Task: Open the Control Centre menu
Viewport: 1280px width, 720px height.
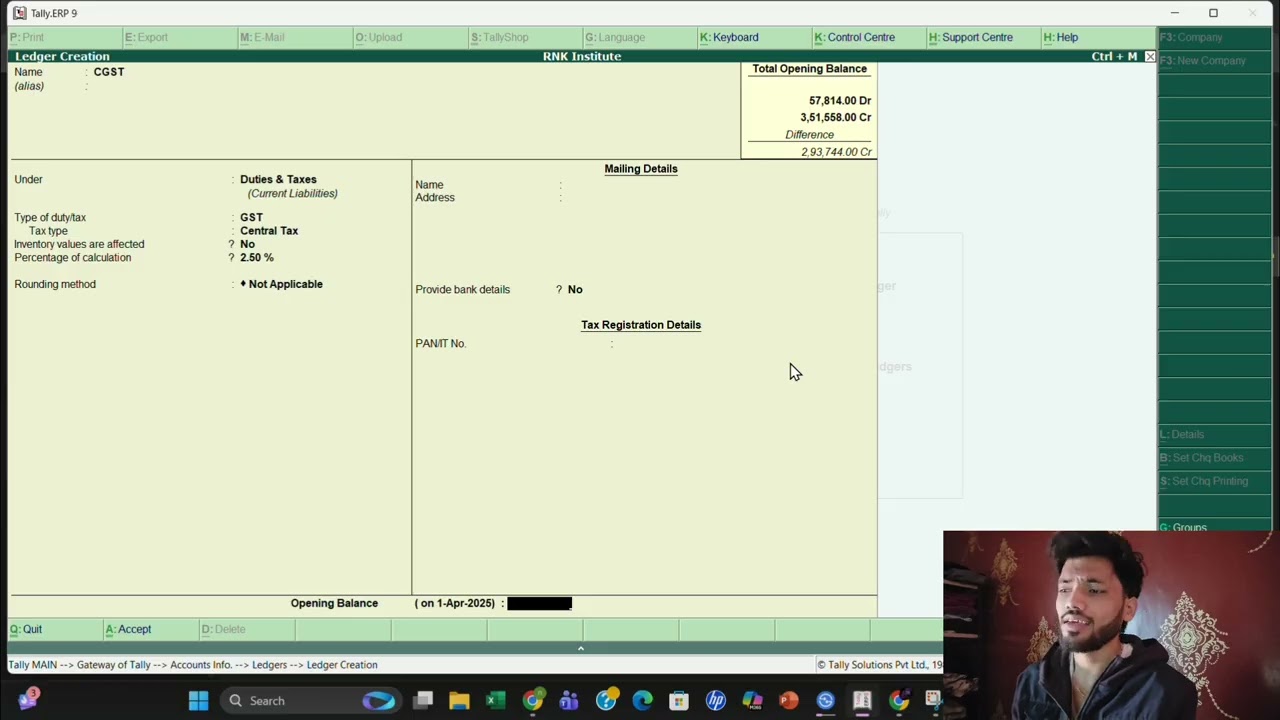Action: [x=854, y=37]
